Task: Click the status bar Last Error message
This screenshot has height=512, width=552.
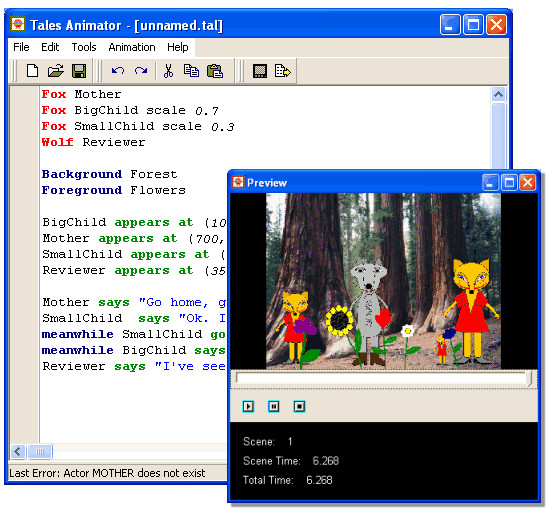Action: pos(107,473)
